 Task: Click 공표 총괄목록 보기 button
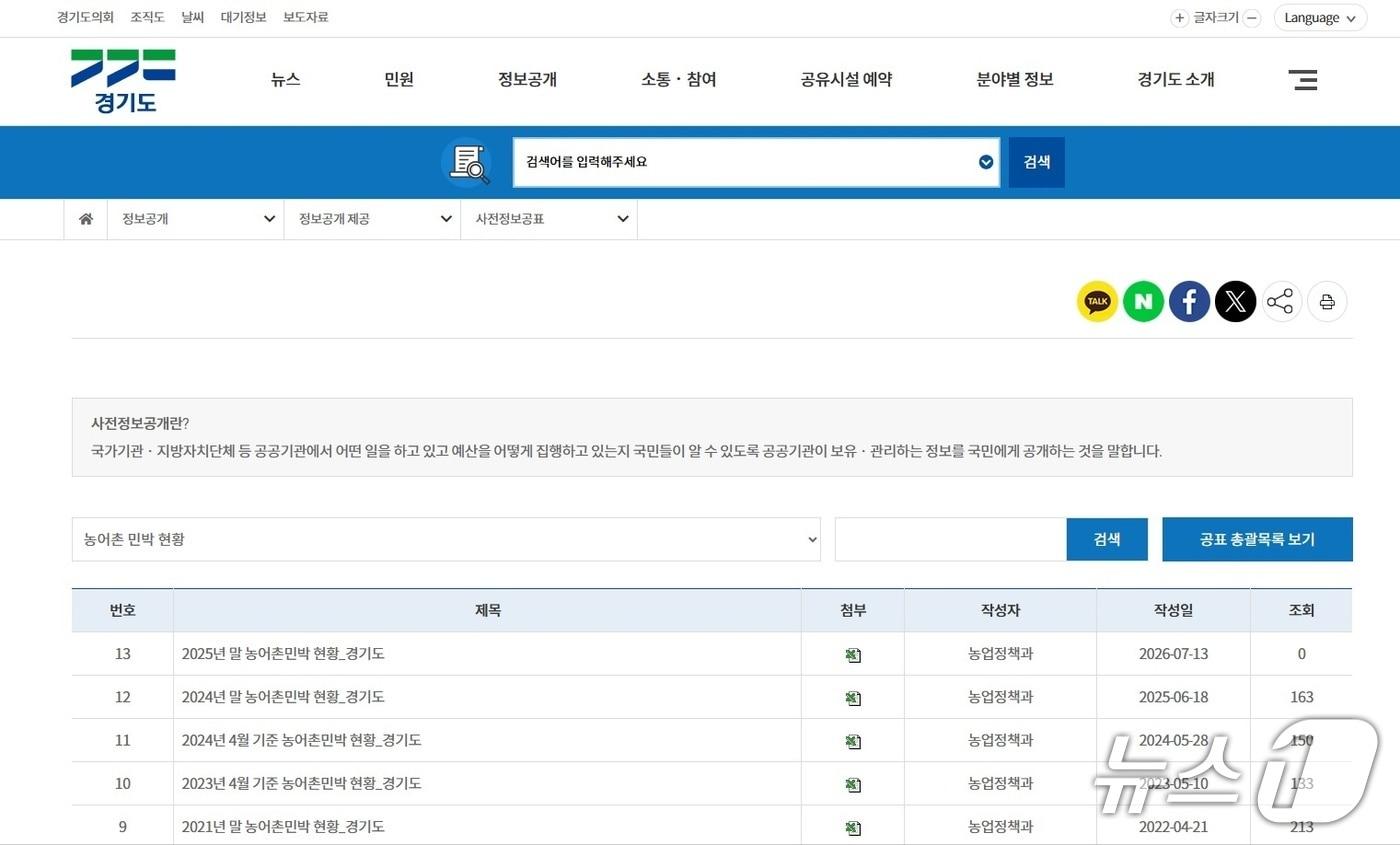point(1257,539)
